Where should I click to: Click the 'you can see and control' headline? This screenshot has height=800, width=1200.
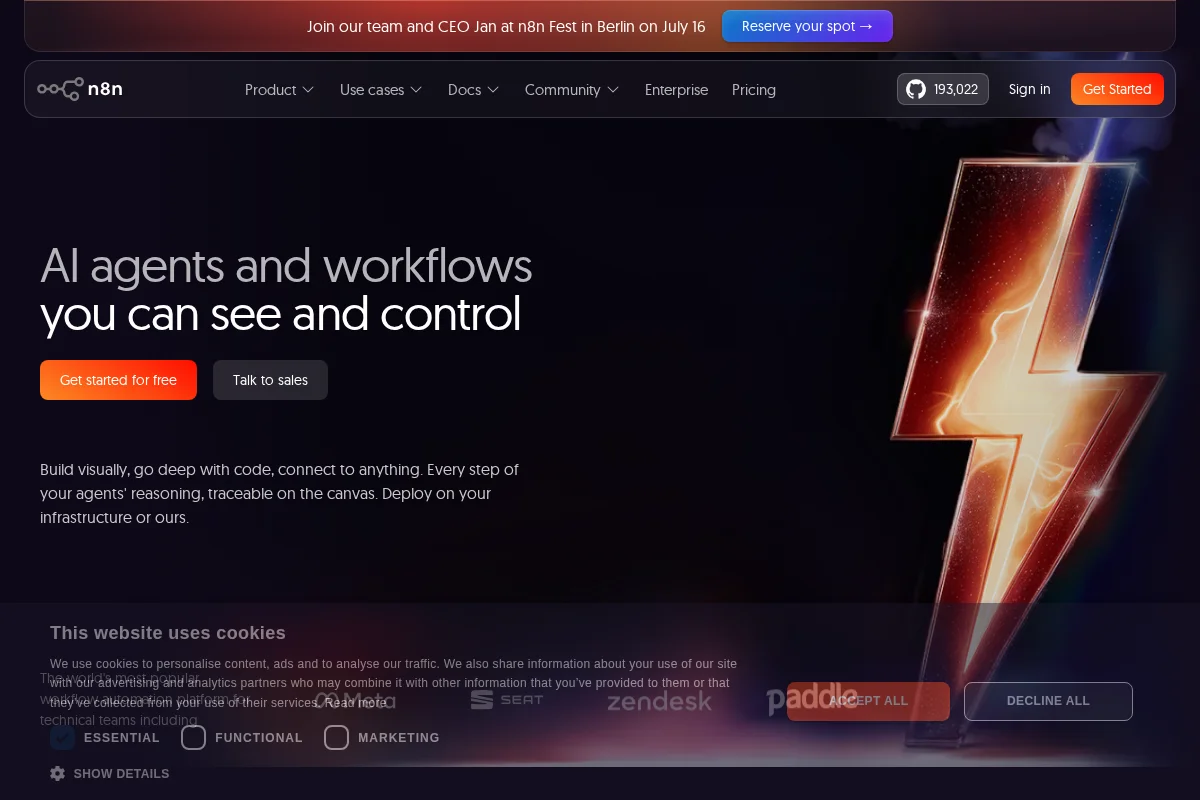click(x=281, y=314)
